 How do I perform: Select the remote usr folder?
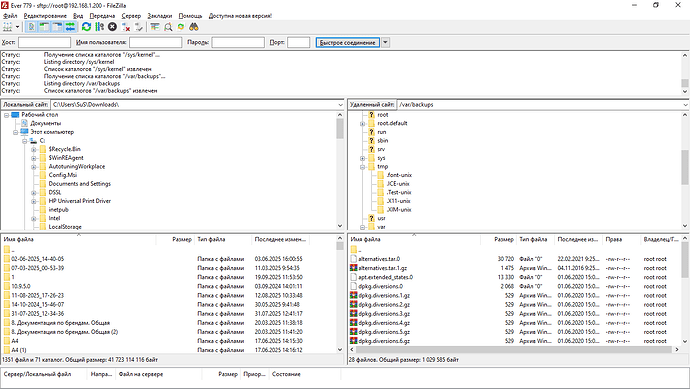382,218
